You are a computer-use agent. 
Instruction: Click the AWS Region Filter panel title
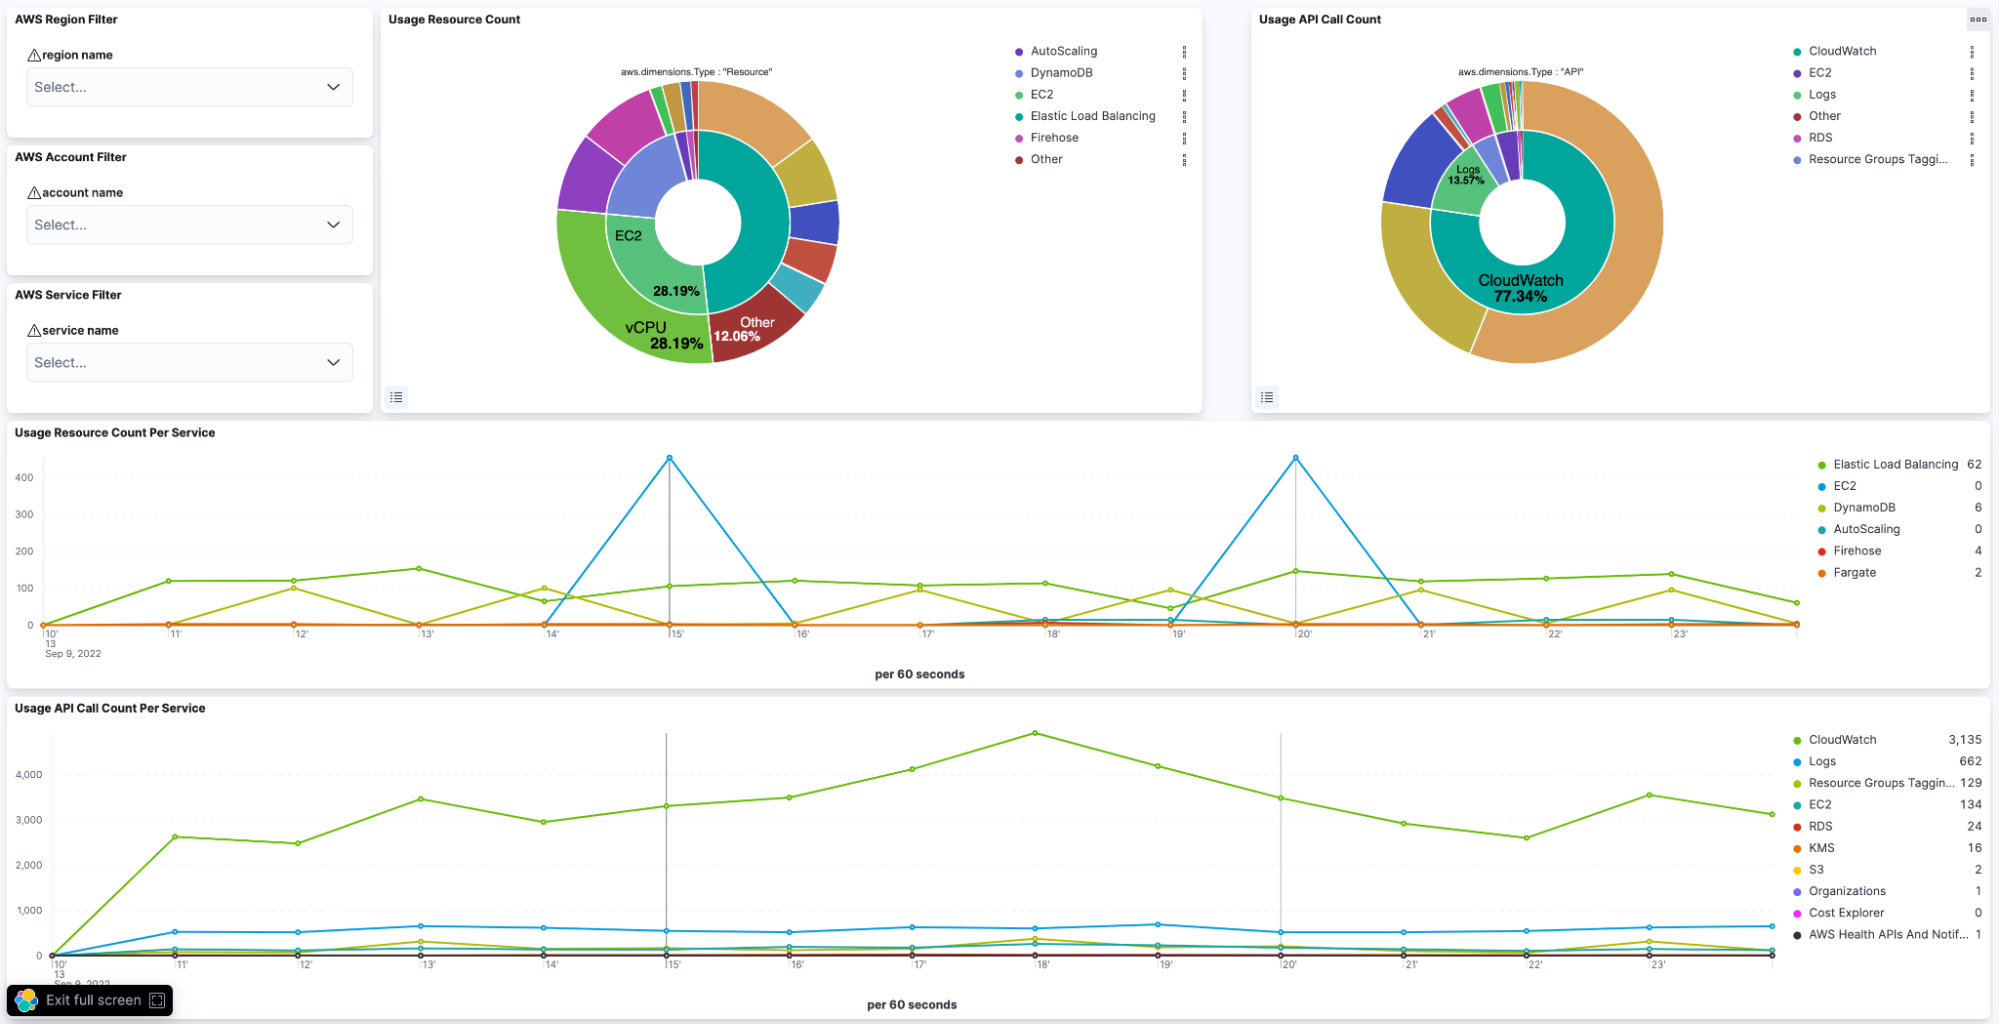point(66,19)
